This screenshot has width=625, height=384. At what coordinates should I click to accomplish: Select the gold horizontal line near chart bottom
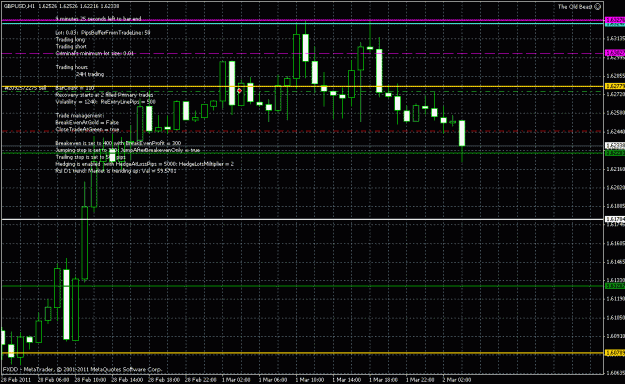(x=303, y=353)
